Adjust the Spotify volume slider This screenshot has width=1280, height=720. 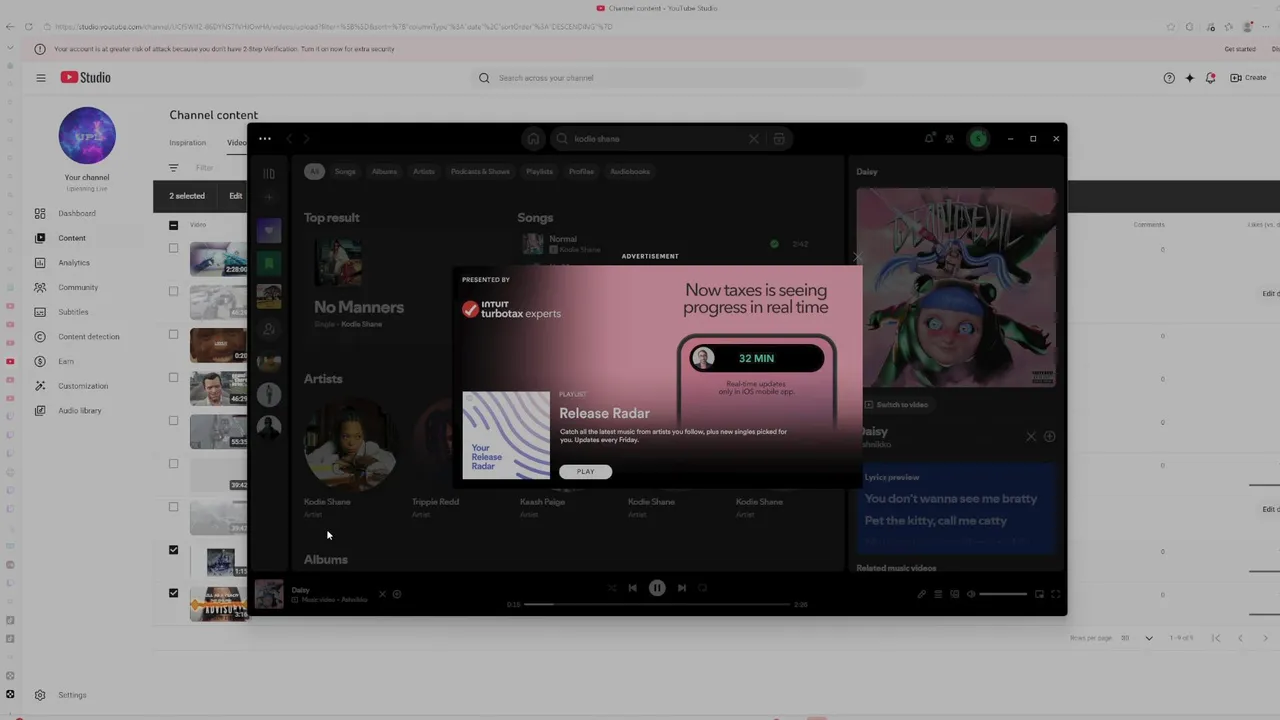pos(1003,594)
